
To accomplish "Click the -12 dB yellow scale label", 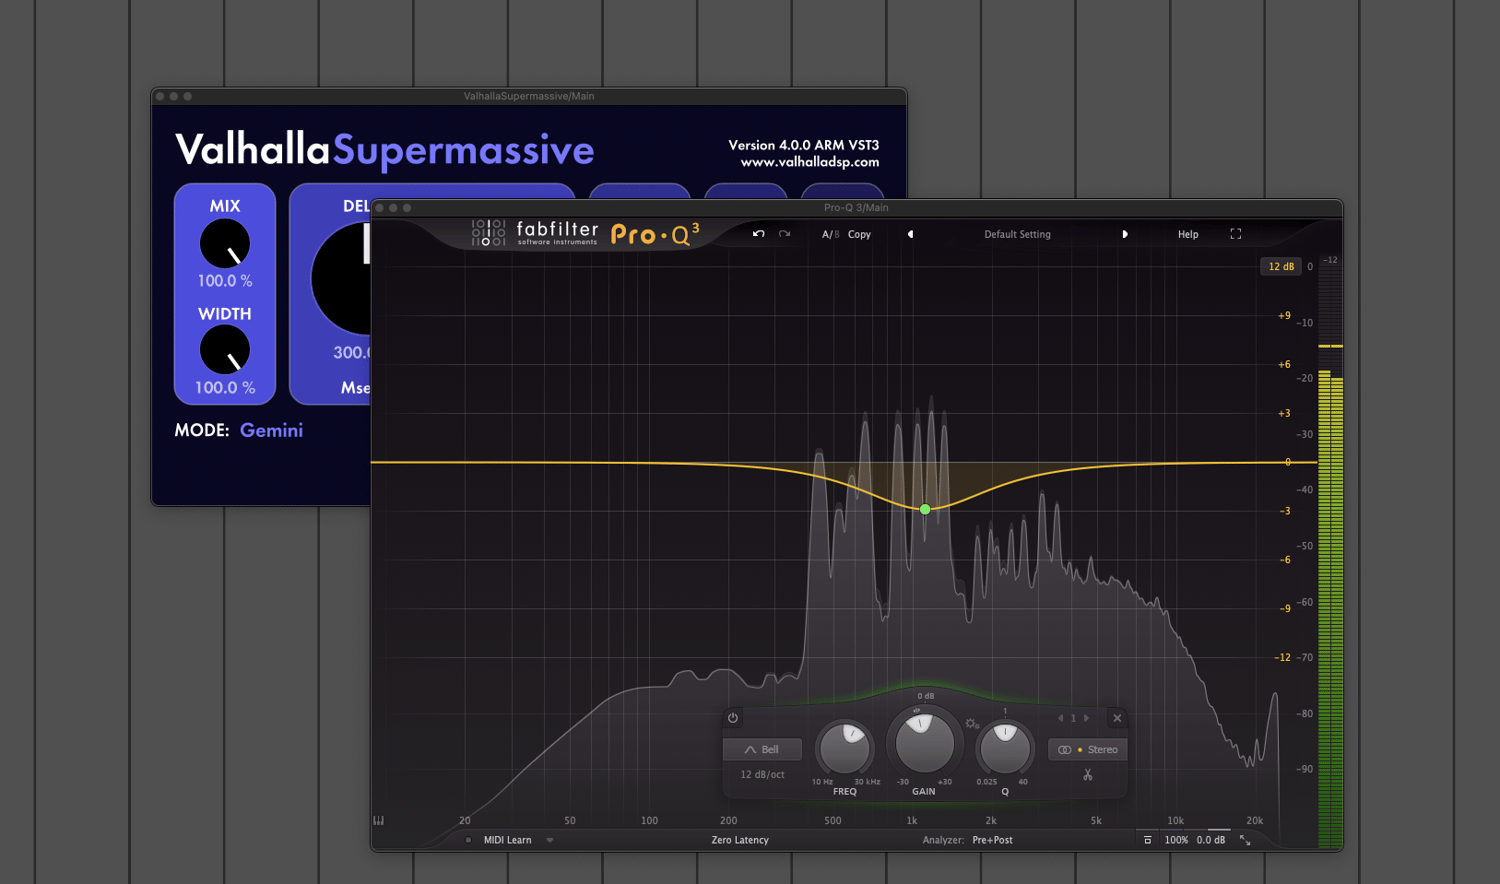I will tap(1283, 657).
